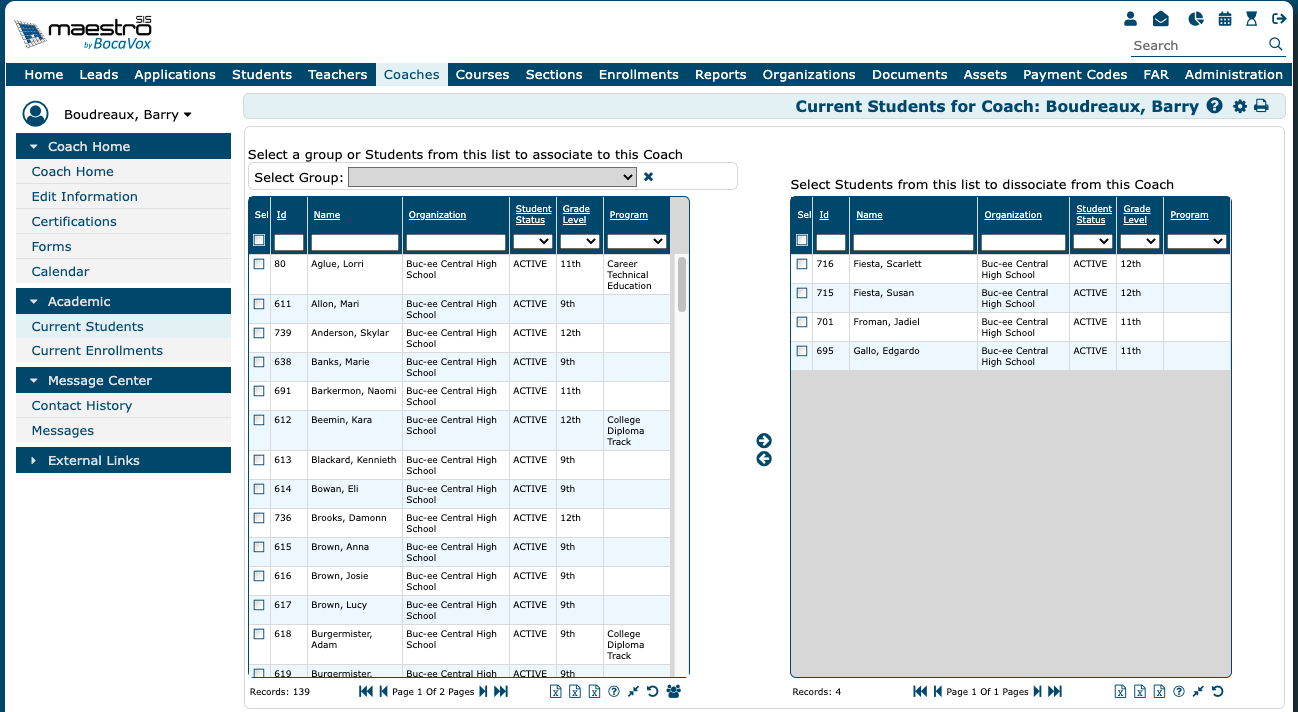The width and height of the screenshot is (1298, 712).
Task: Go to next page of left student list
Action: click(x=483, y=691)
